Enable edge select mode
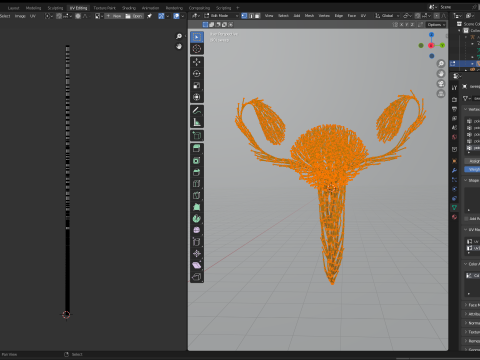Image resolution: width=480 pixels, height=360 pixels. coord(251,16)
